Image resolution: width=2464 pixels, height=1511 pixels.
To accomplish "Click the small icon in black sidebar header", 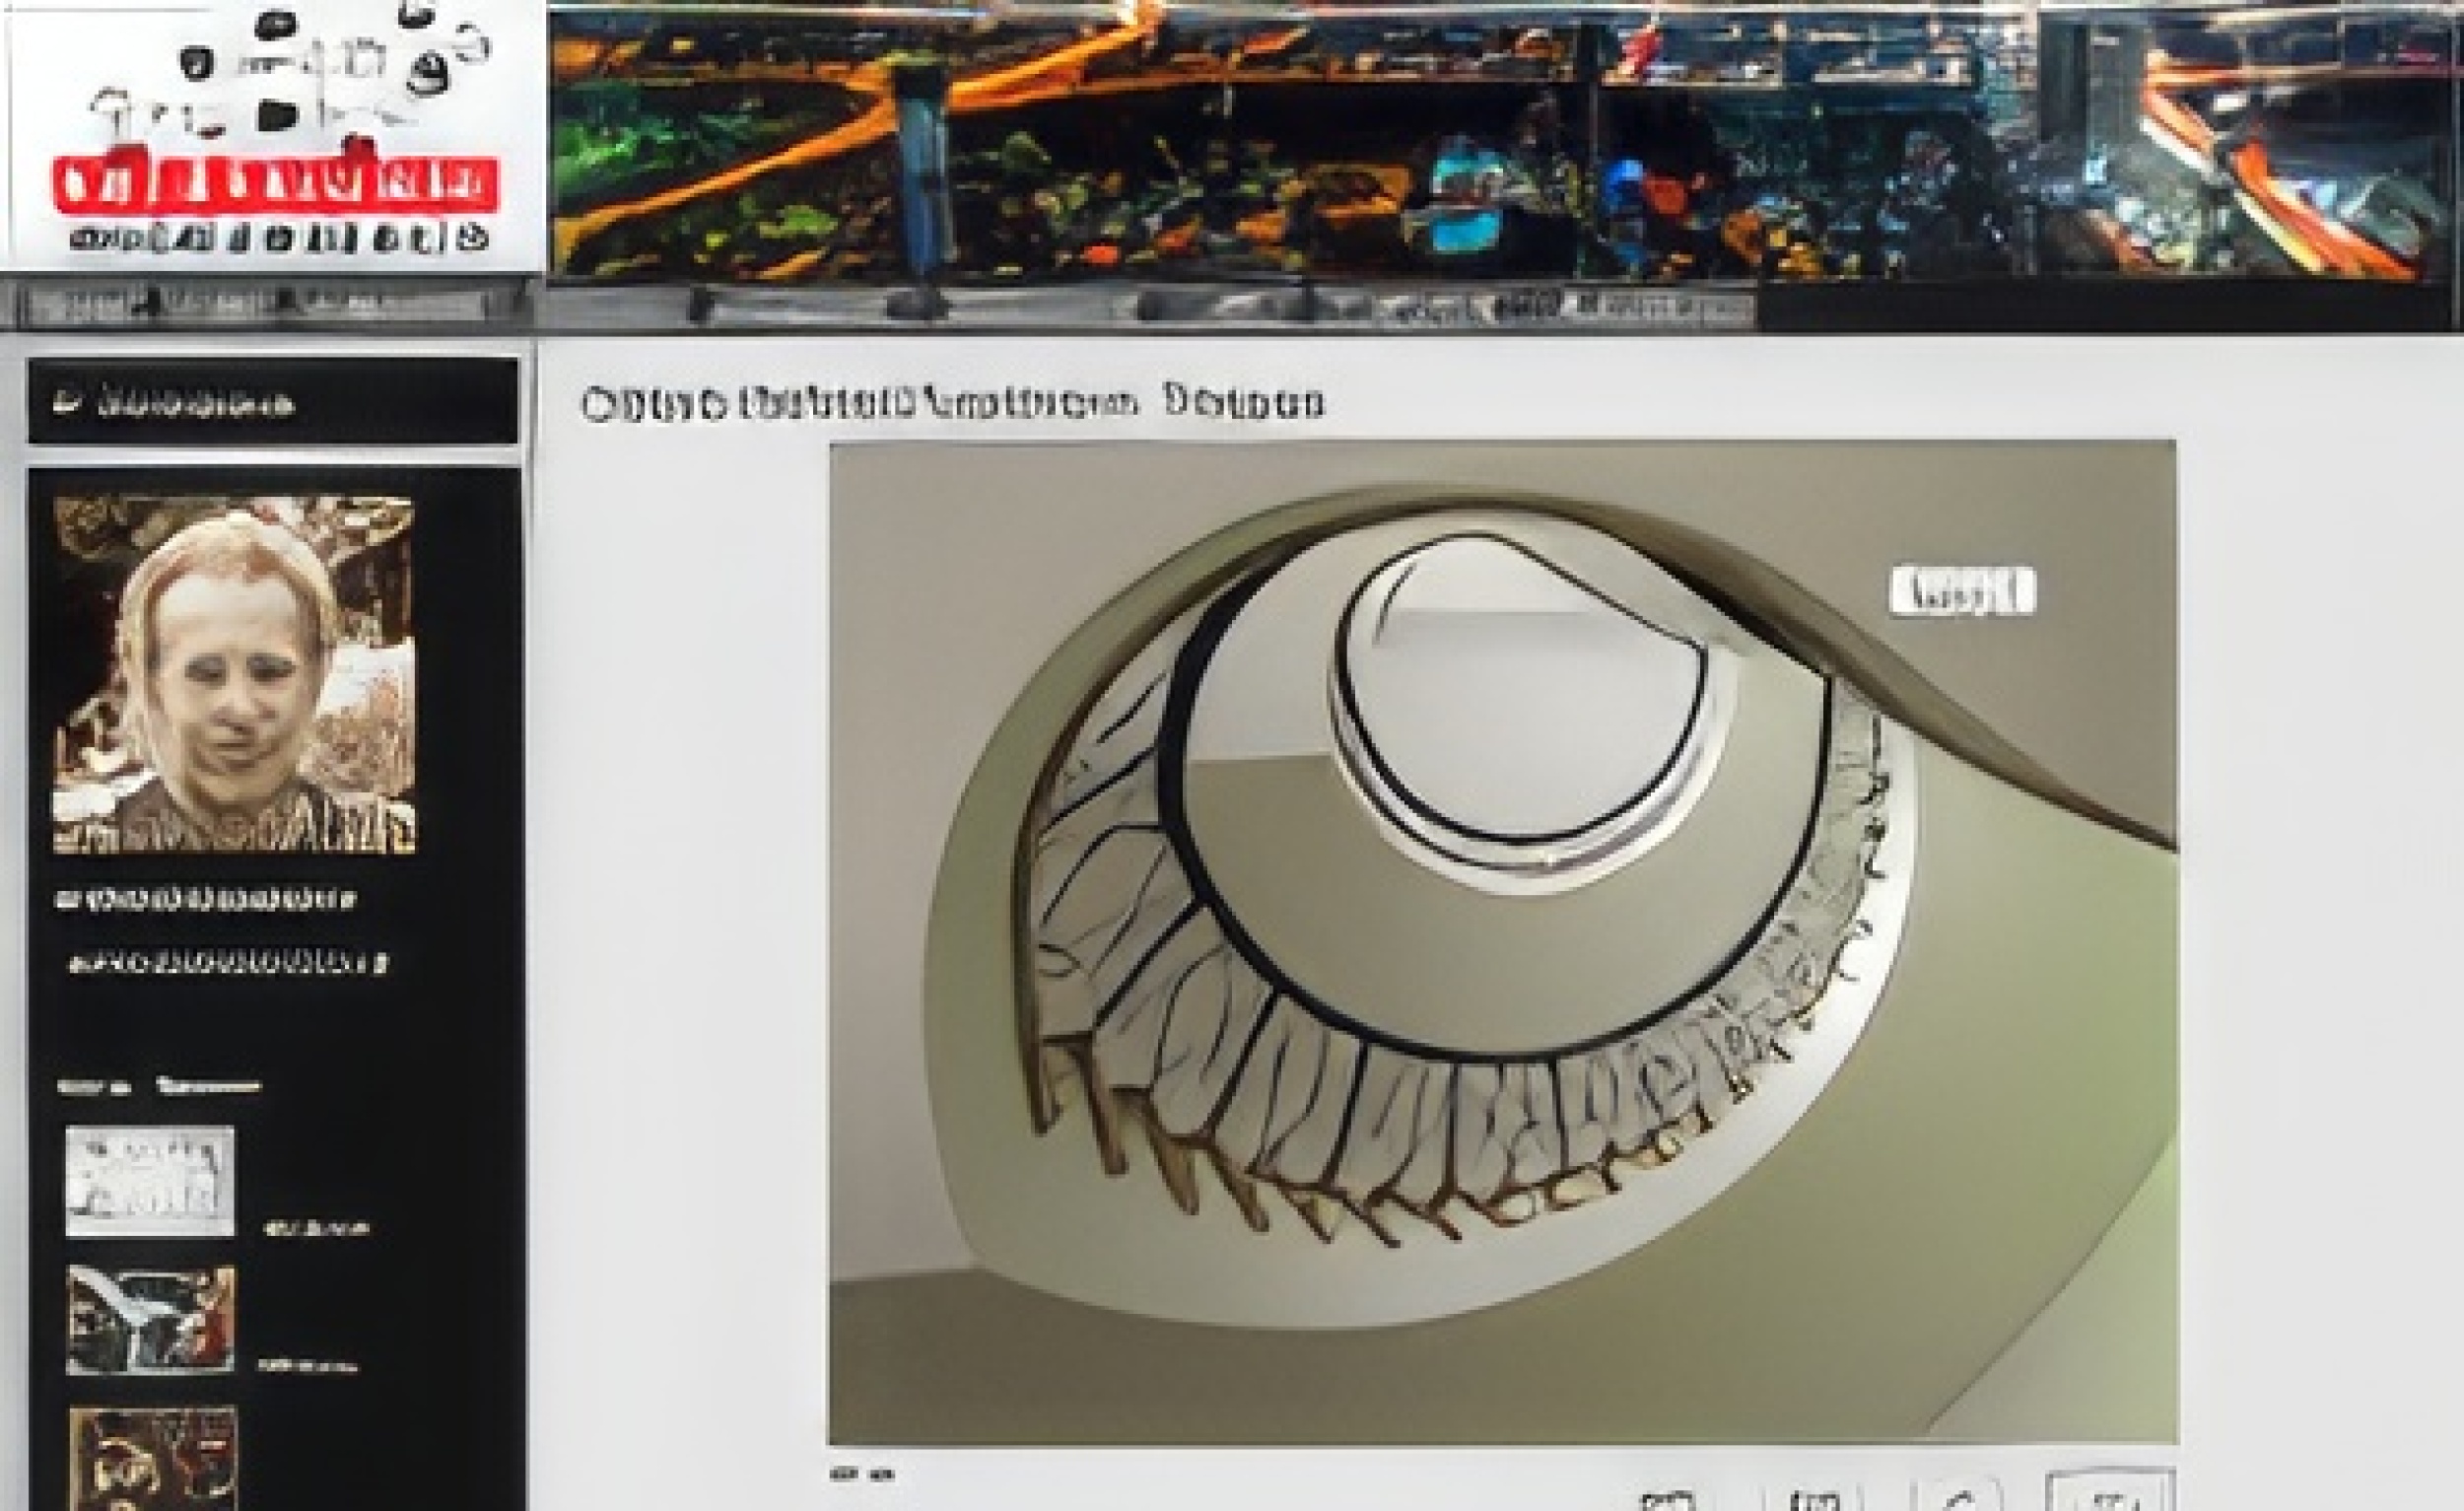I will pyautogui.click(x=67, y=402).
